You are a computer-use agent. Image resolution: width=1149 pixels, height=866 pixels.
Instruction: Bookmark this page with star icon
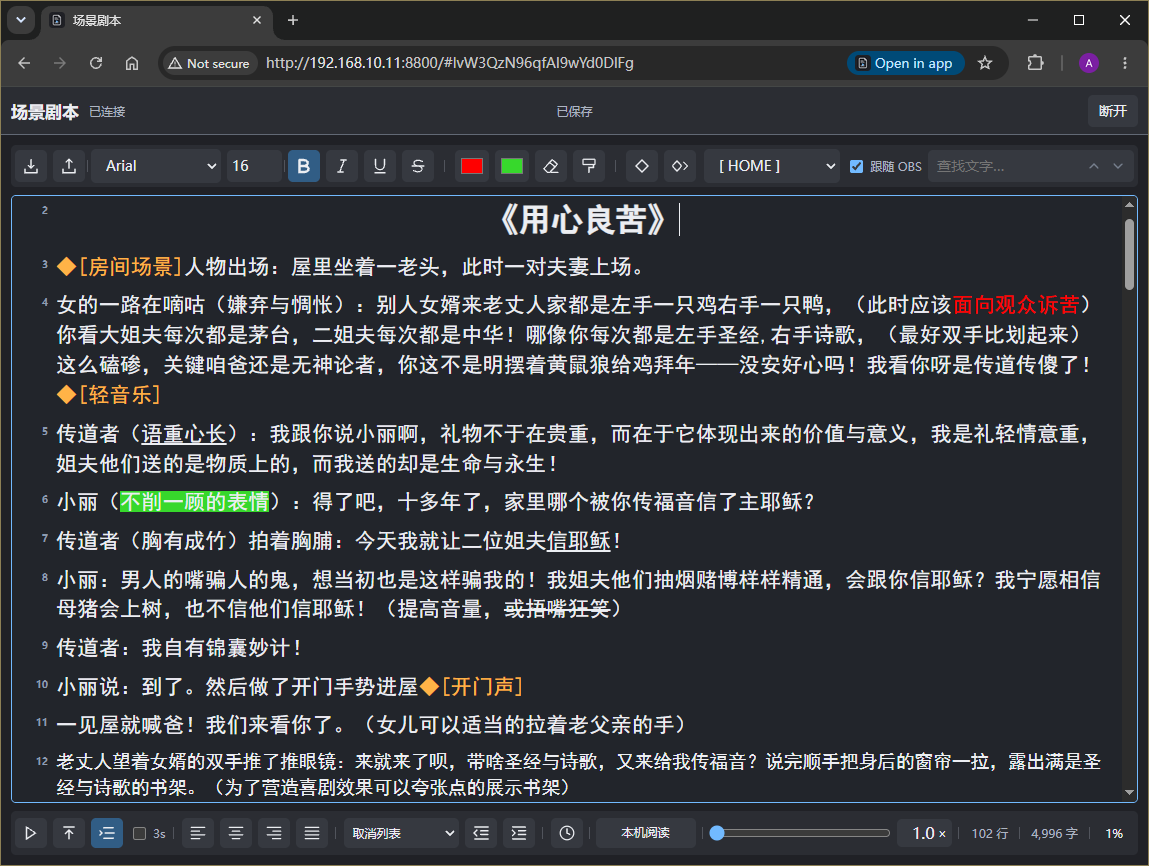click(985, 63)
